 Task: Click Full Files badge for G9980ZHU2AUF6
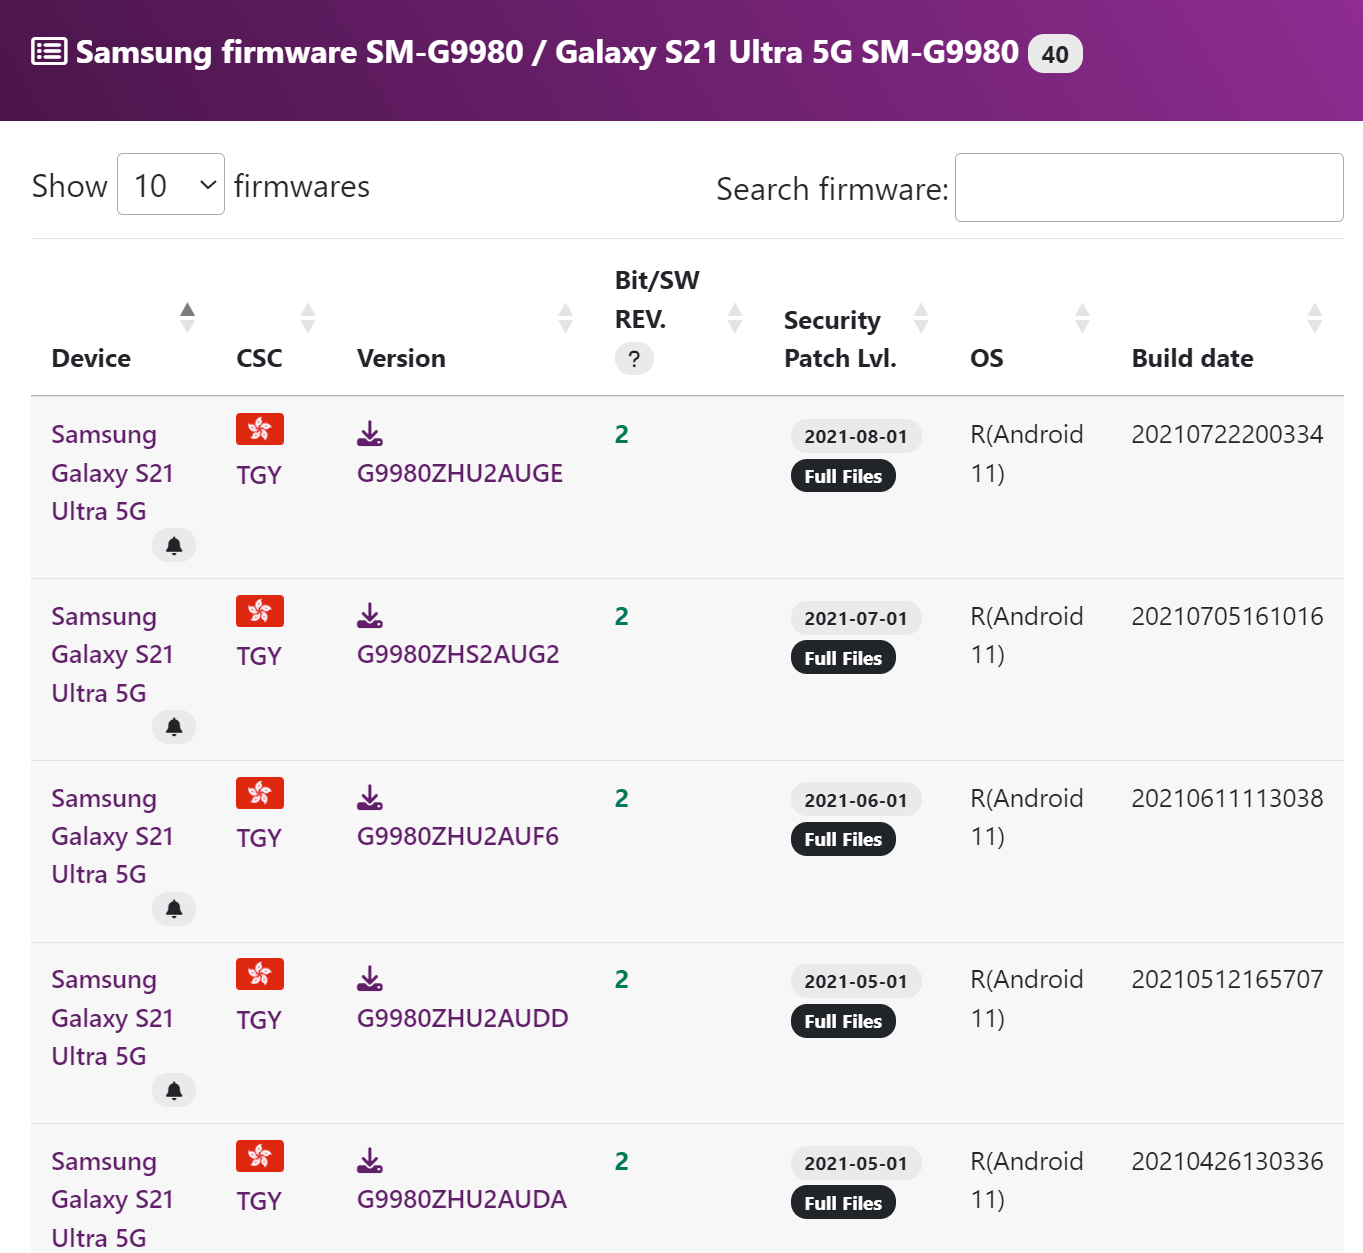(x=843, y=839)
